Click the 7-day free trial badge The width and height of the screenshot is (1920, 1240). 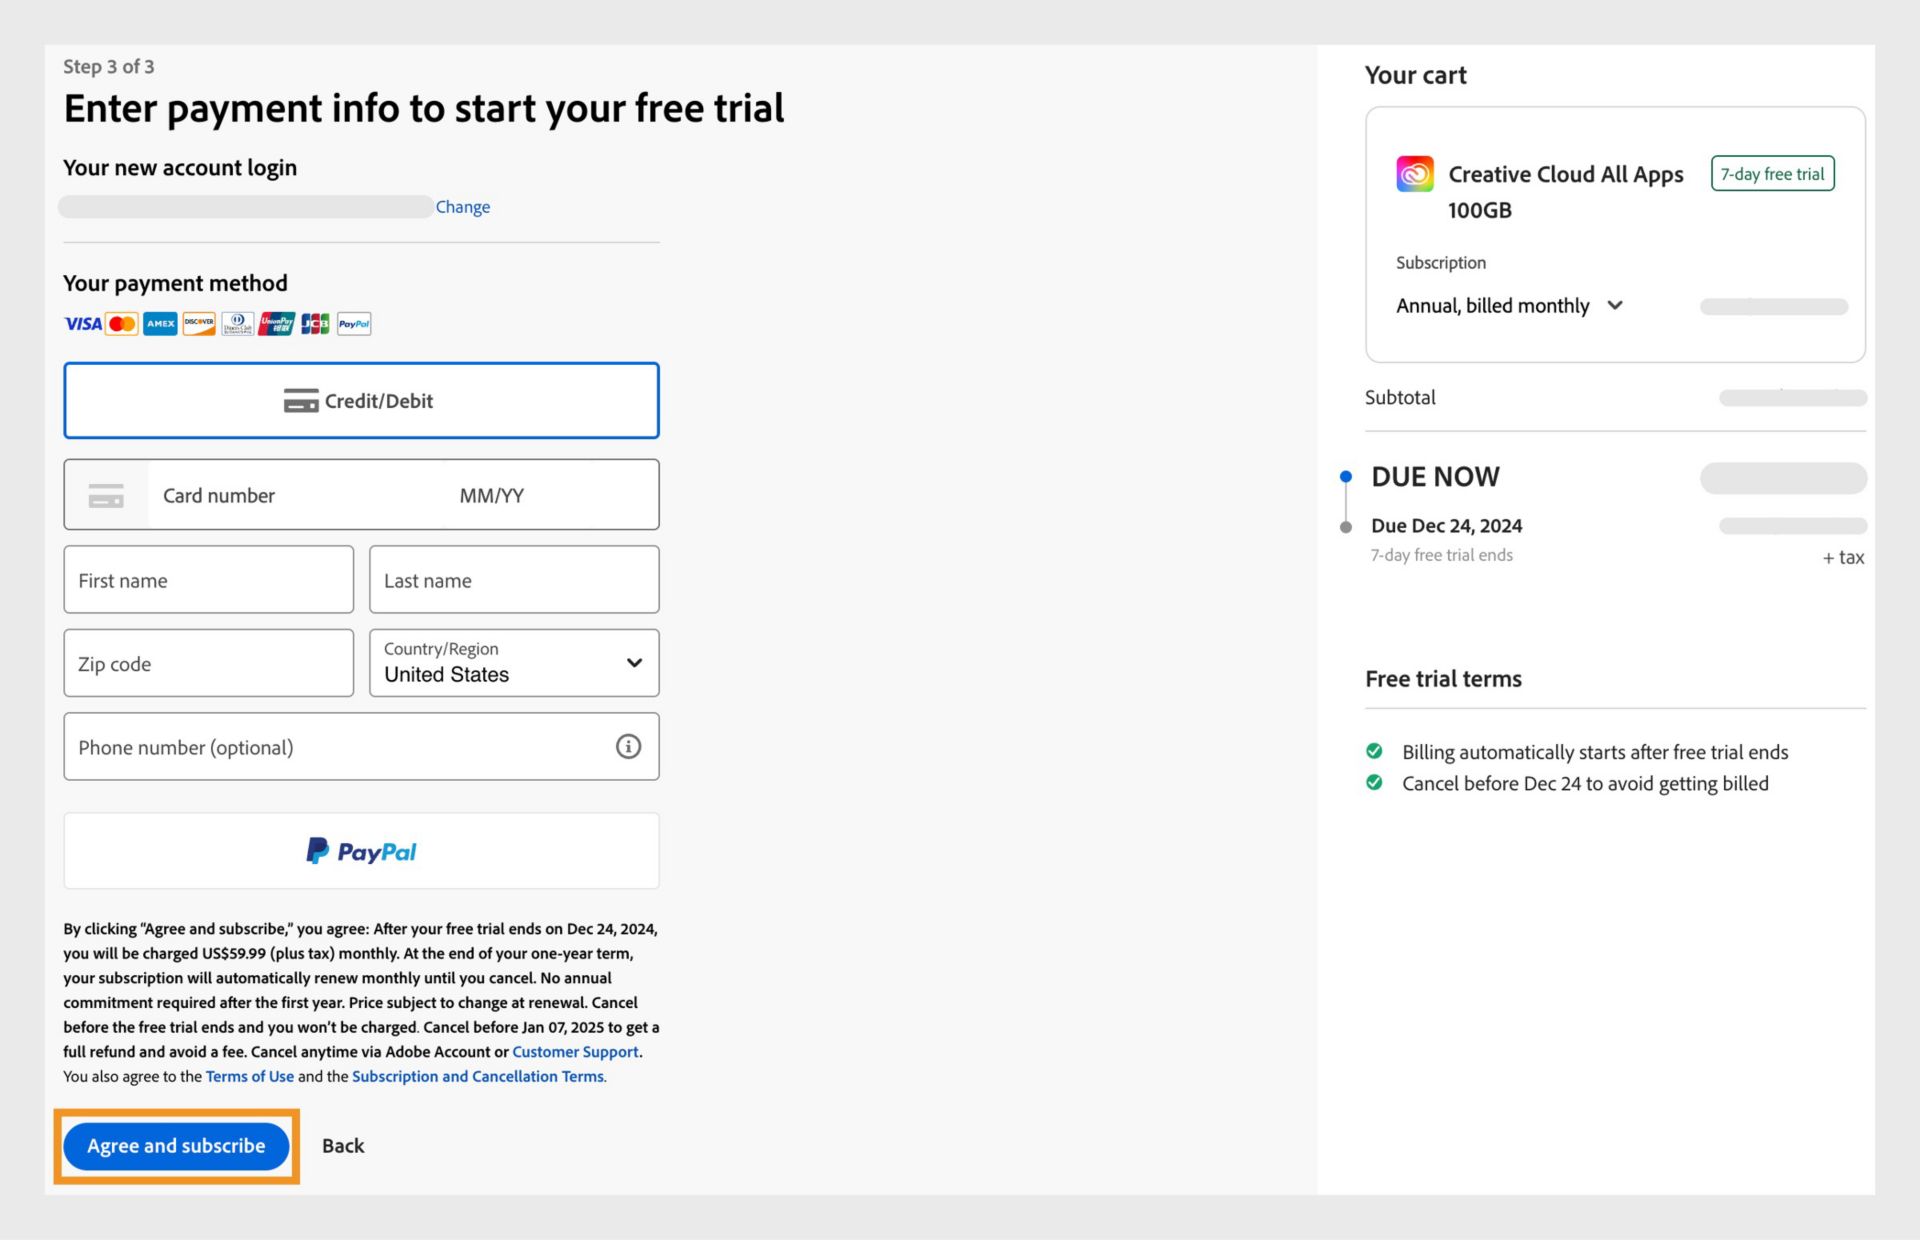click(x=1773, y=174)
